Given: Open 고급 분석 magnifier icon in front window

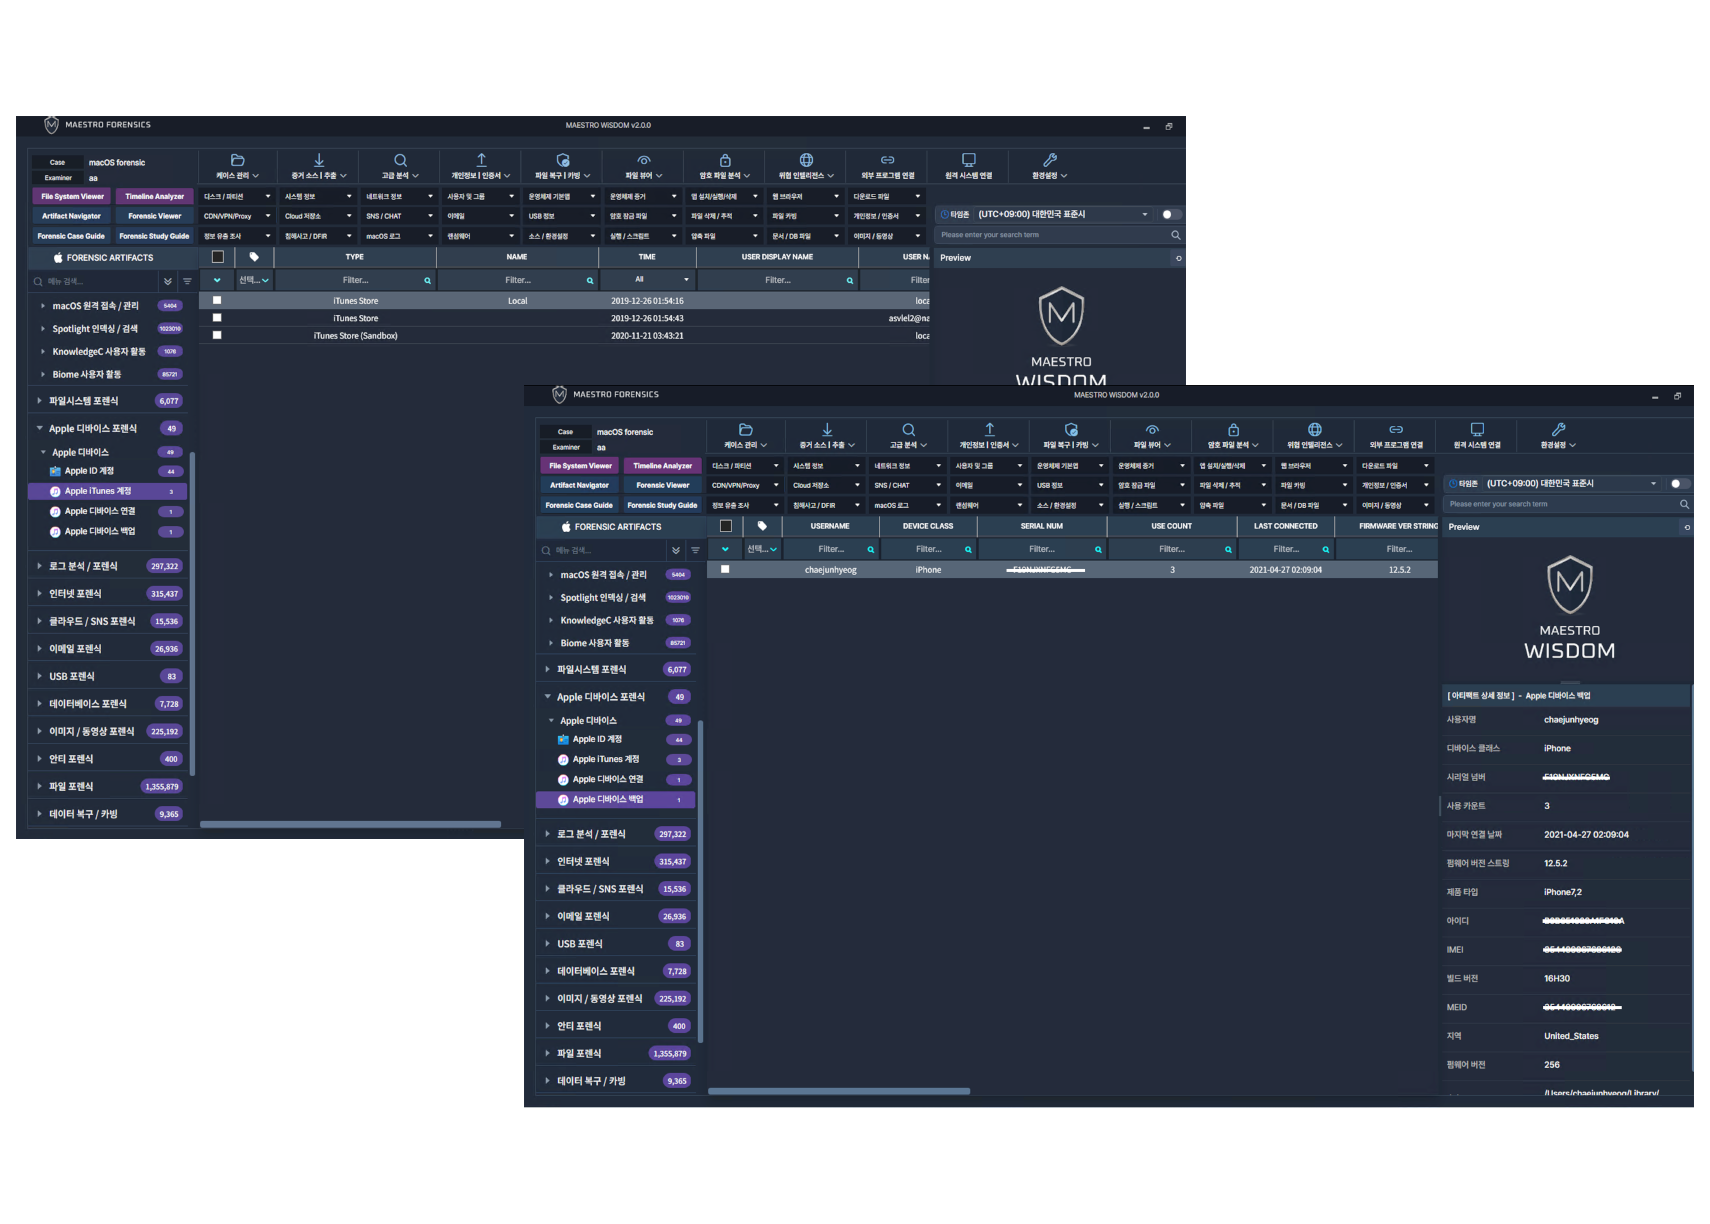Looking at the screenshot, I should pyautogui.click(x=908, y=429).
